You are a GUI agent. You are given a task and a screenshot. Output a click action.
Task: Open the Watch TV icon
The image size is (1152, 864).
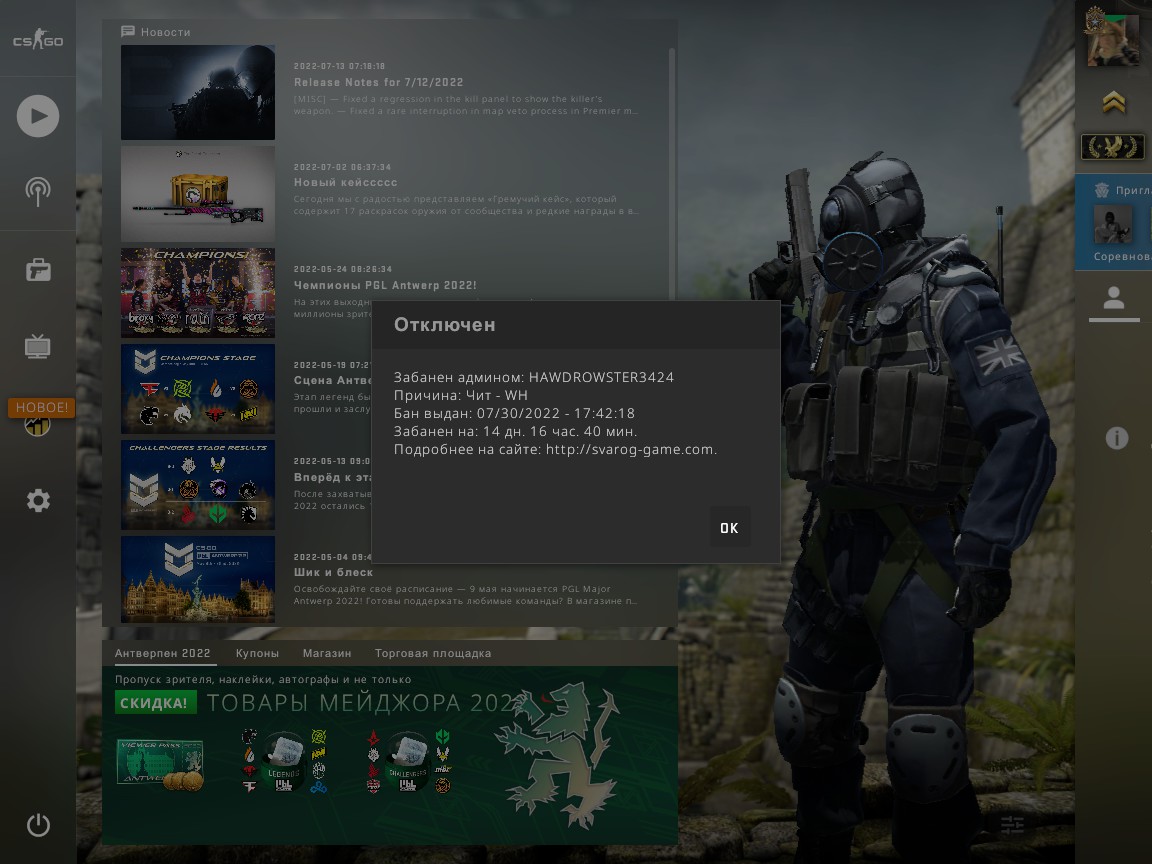(x=38, y=346)
